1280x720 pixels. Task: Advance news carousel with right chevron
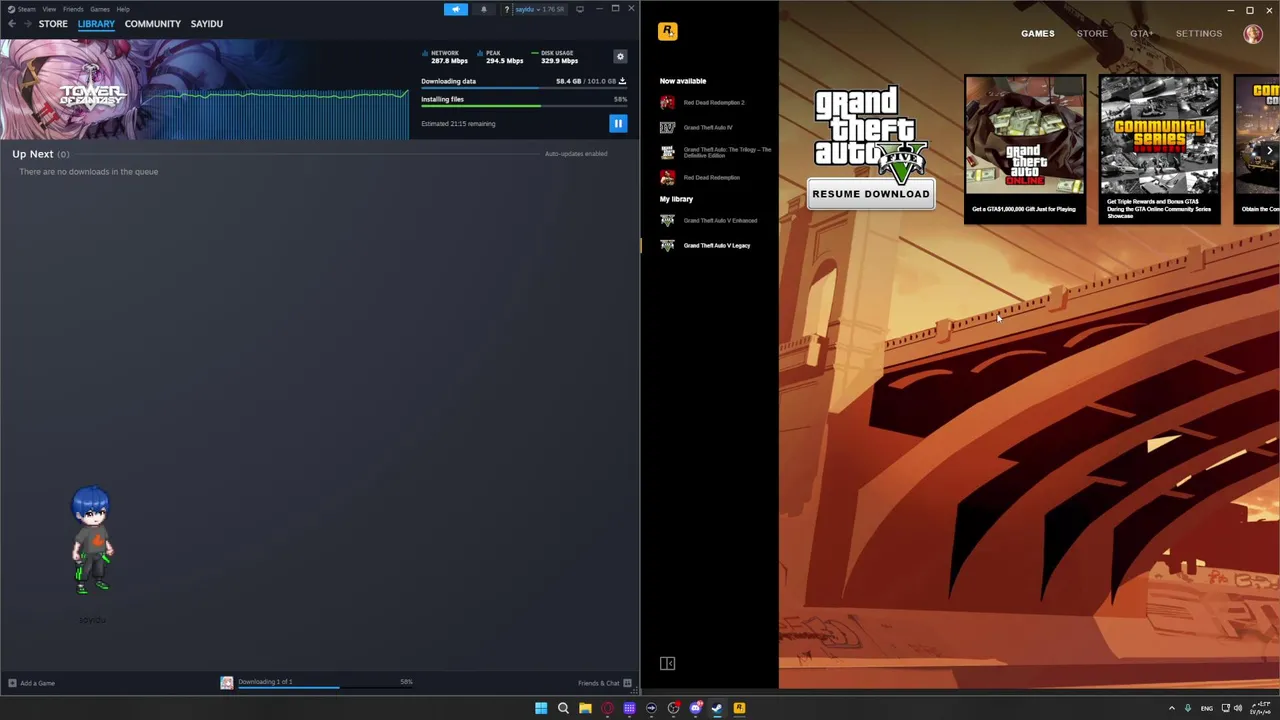[x=1269, y=151]
